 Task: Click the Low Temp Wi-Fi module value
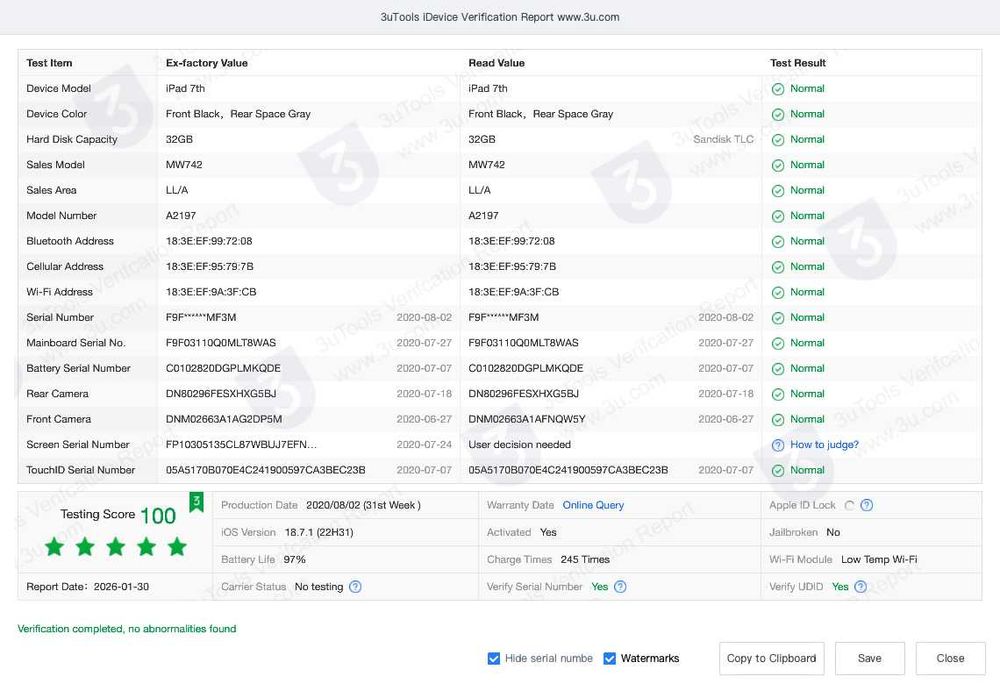tap(879, 559)
